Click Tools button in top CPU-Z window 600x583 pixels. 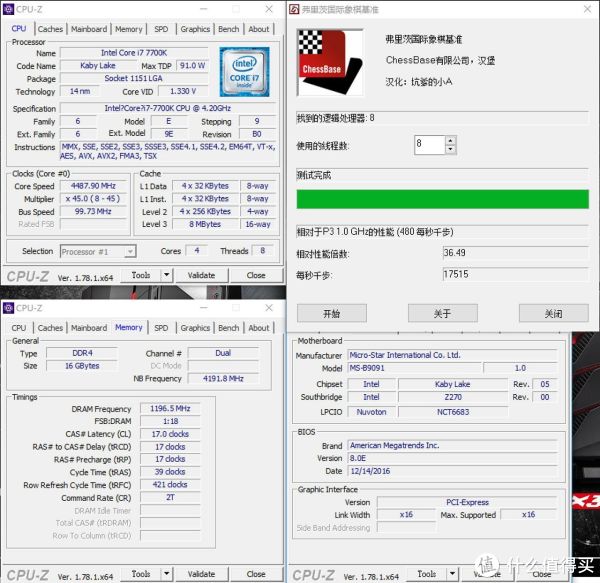click(140, 275)
